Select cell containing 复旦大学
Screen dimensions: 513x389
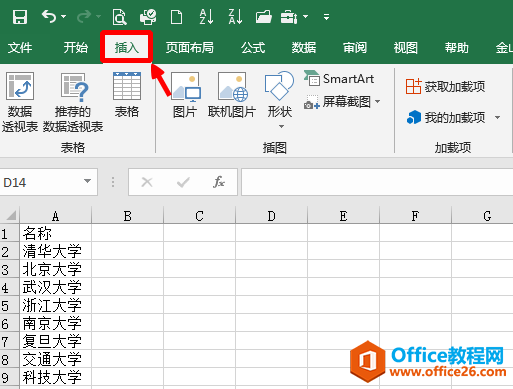pyautogui.click(x=56, y=341)
